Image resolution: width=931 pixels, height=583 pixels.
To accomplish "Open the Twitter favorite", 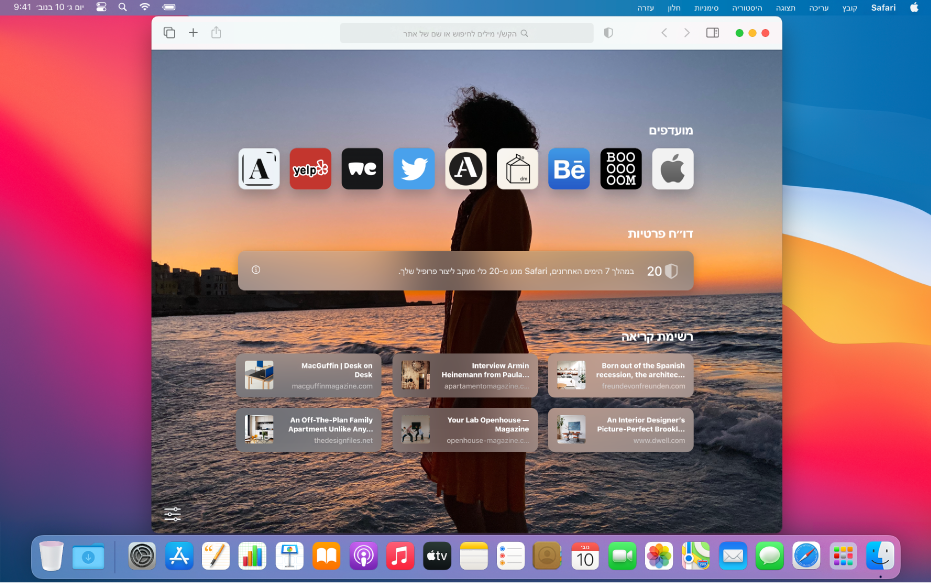I will pos(414,169).
